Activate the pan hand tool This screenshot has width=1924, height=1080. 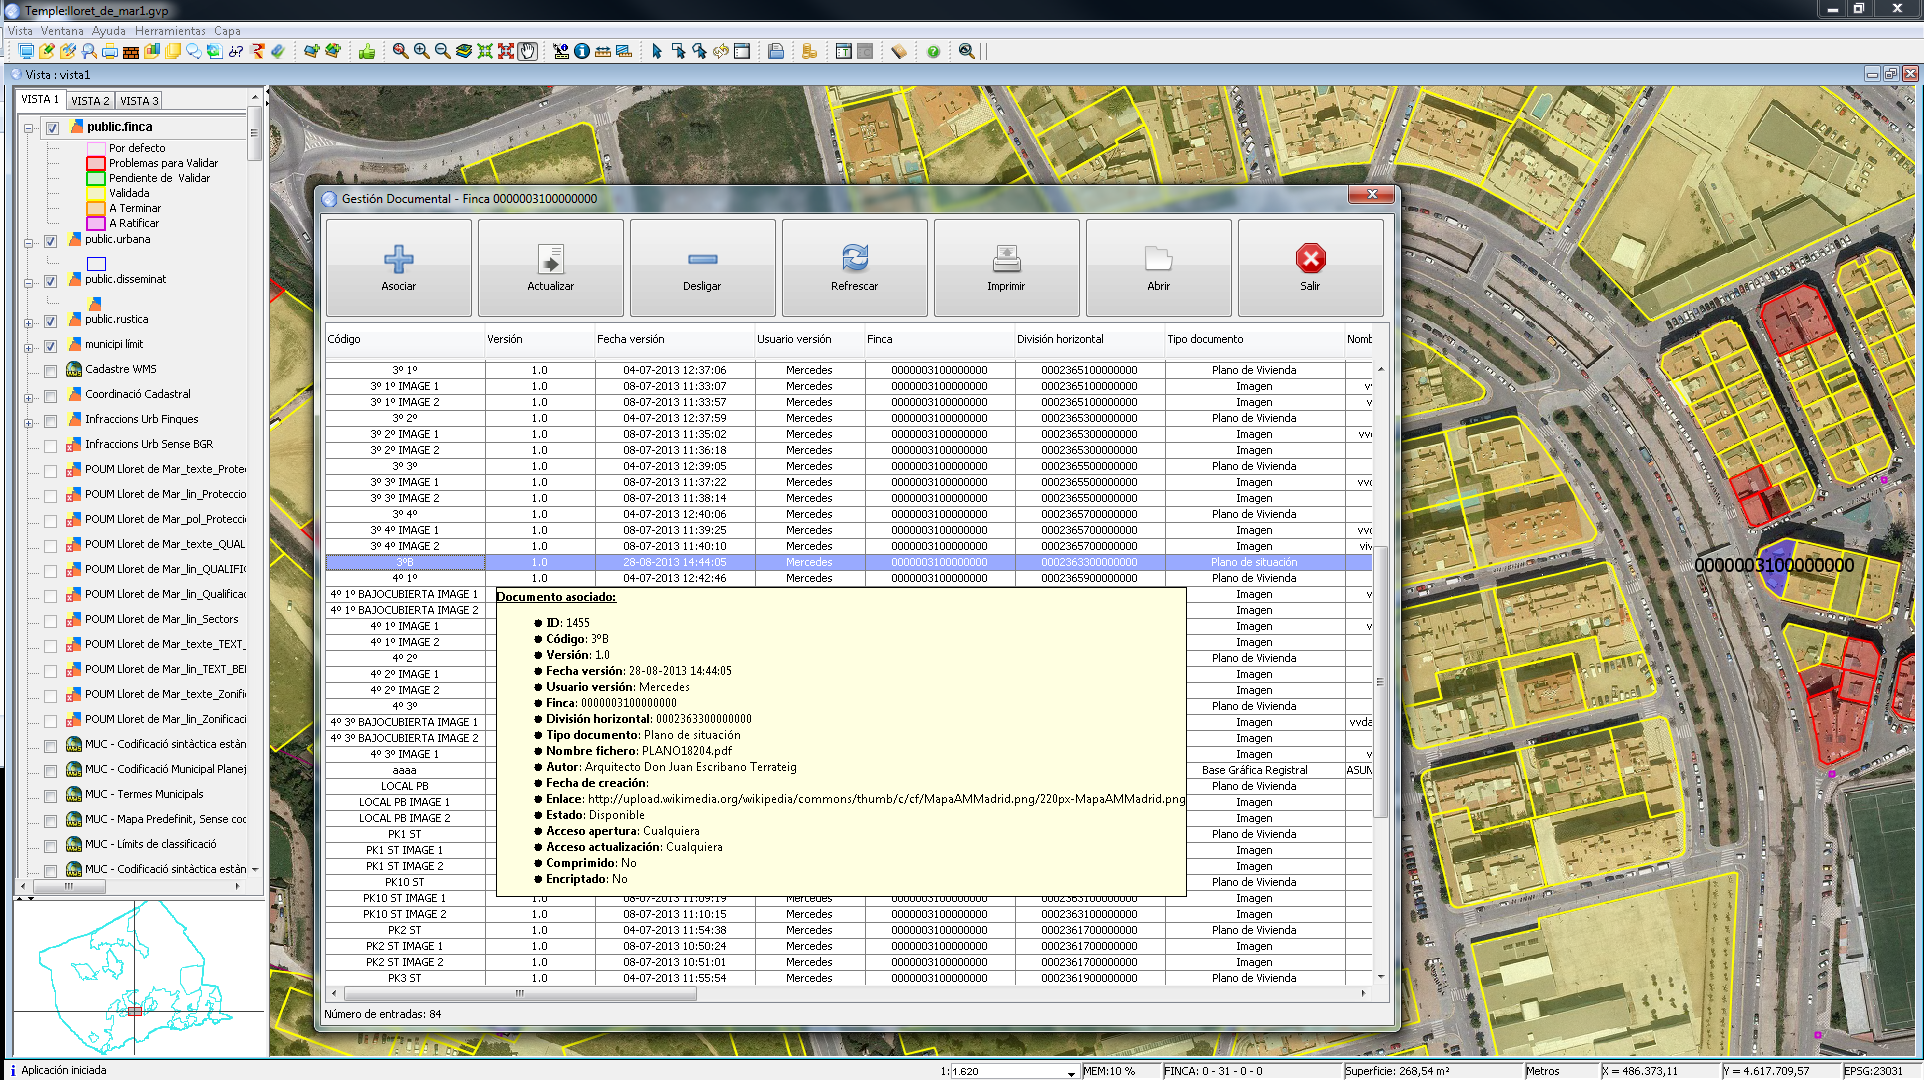(528, 51)
